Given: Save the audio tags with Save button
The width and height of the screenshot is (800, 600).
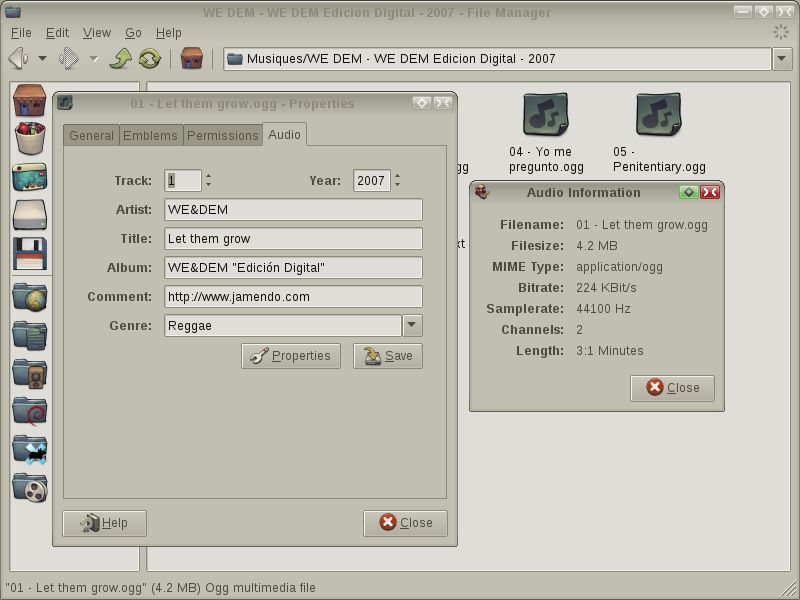Looking at the screenshot, I should click(x=388, y=356).
